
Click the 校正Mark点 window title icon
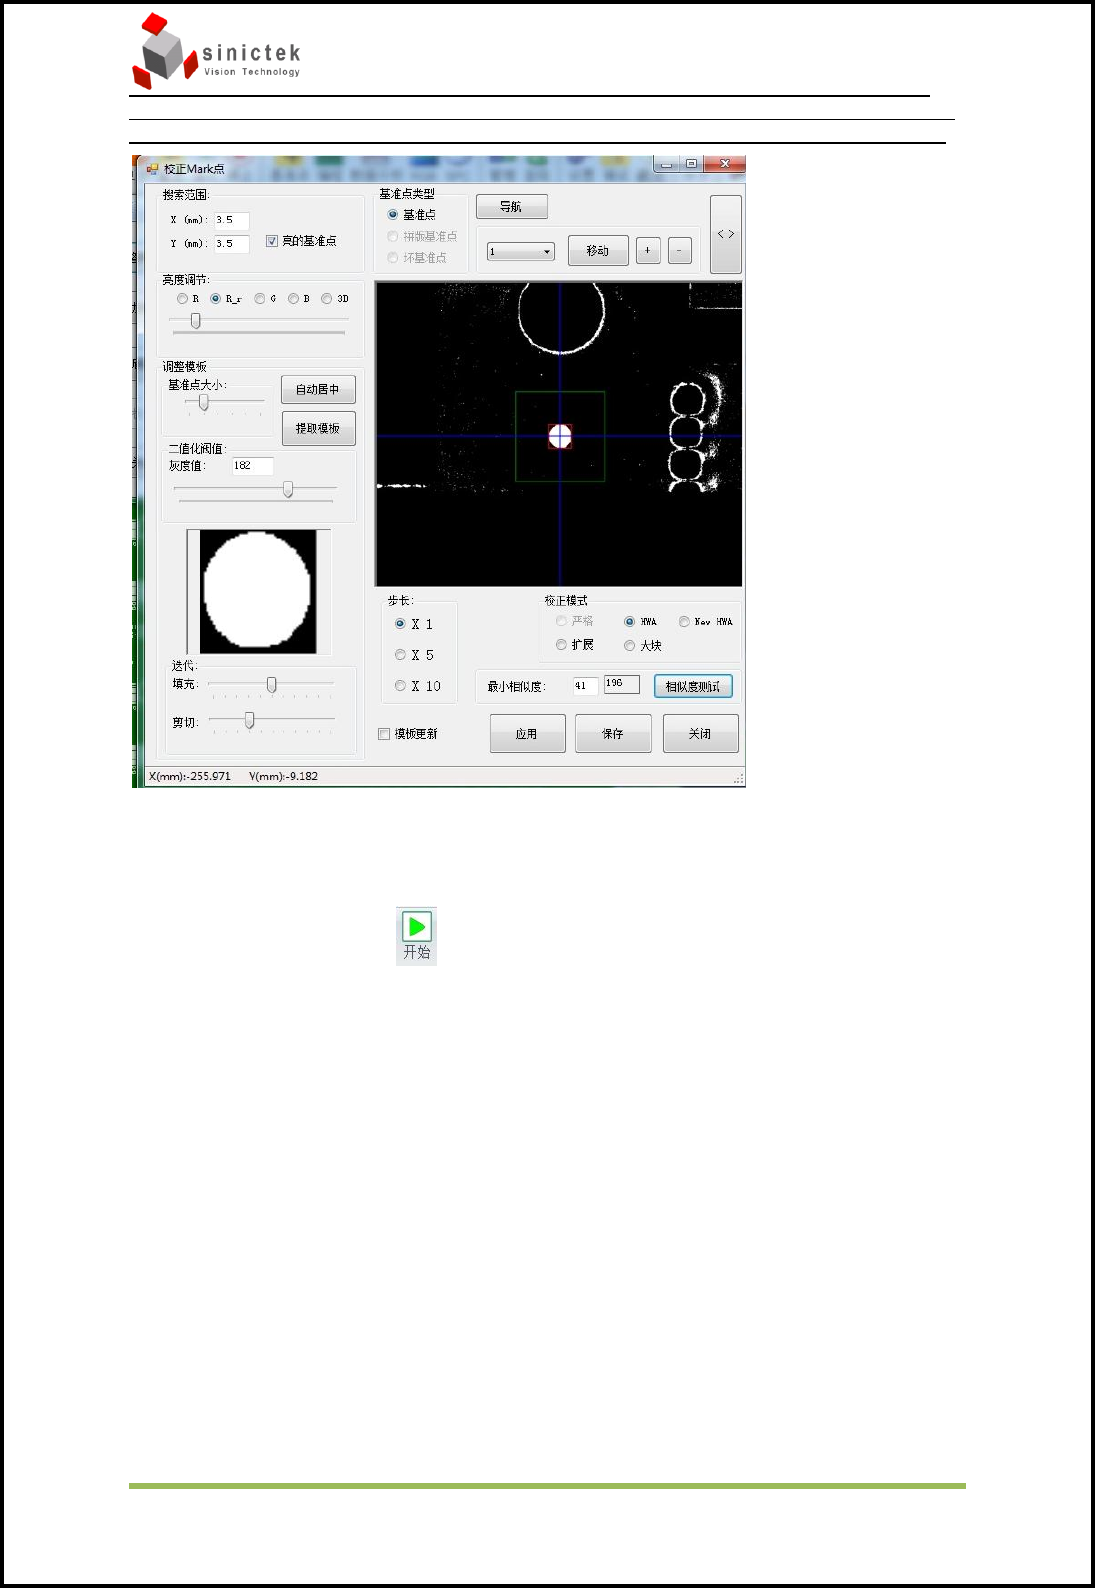153,169
